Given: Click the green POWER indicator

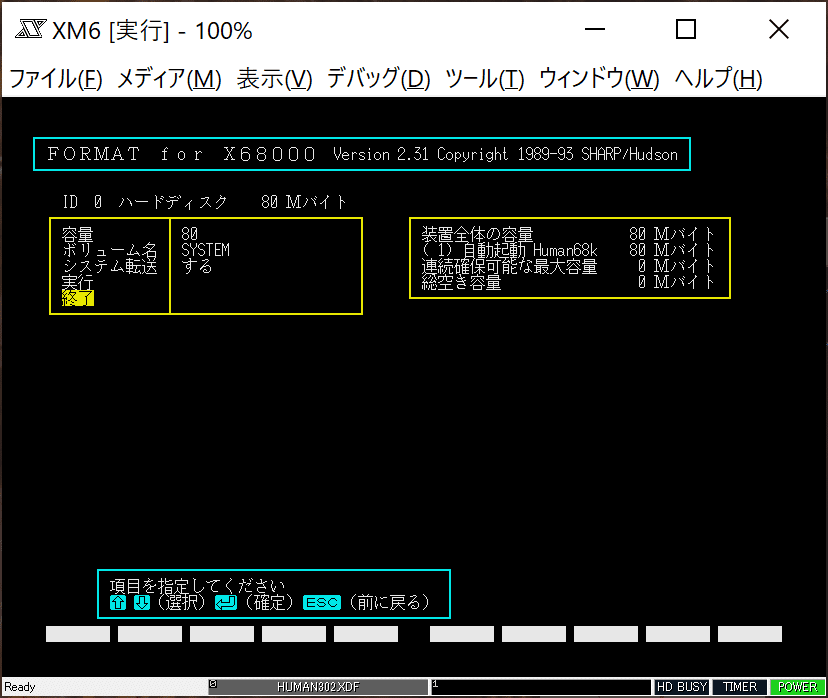Looking at the screenshot, I should [797, 687].
